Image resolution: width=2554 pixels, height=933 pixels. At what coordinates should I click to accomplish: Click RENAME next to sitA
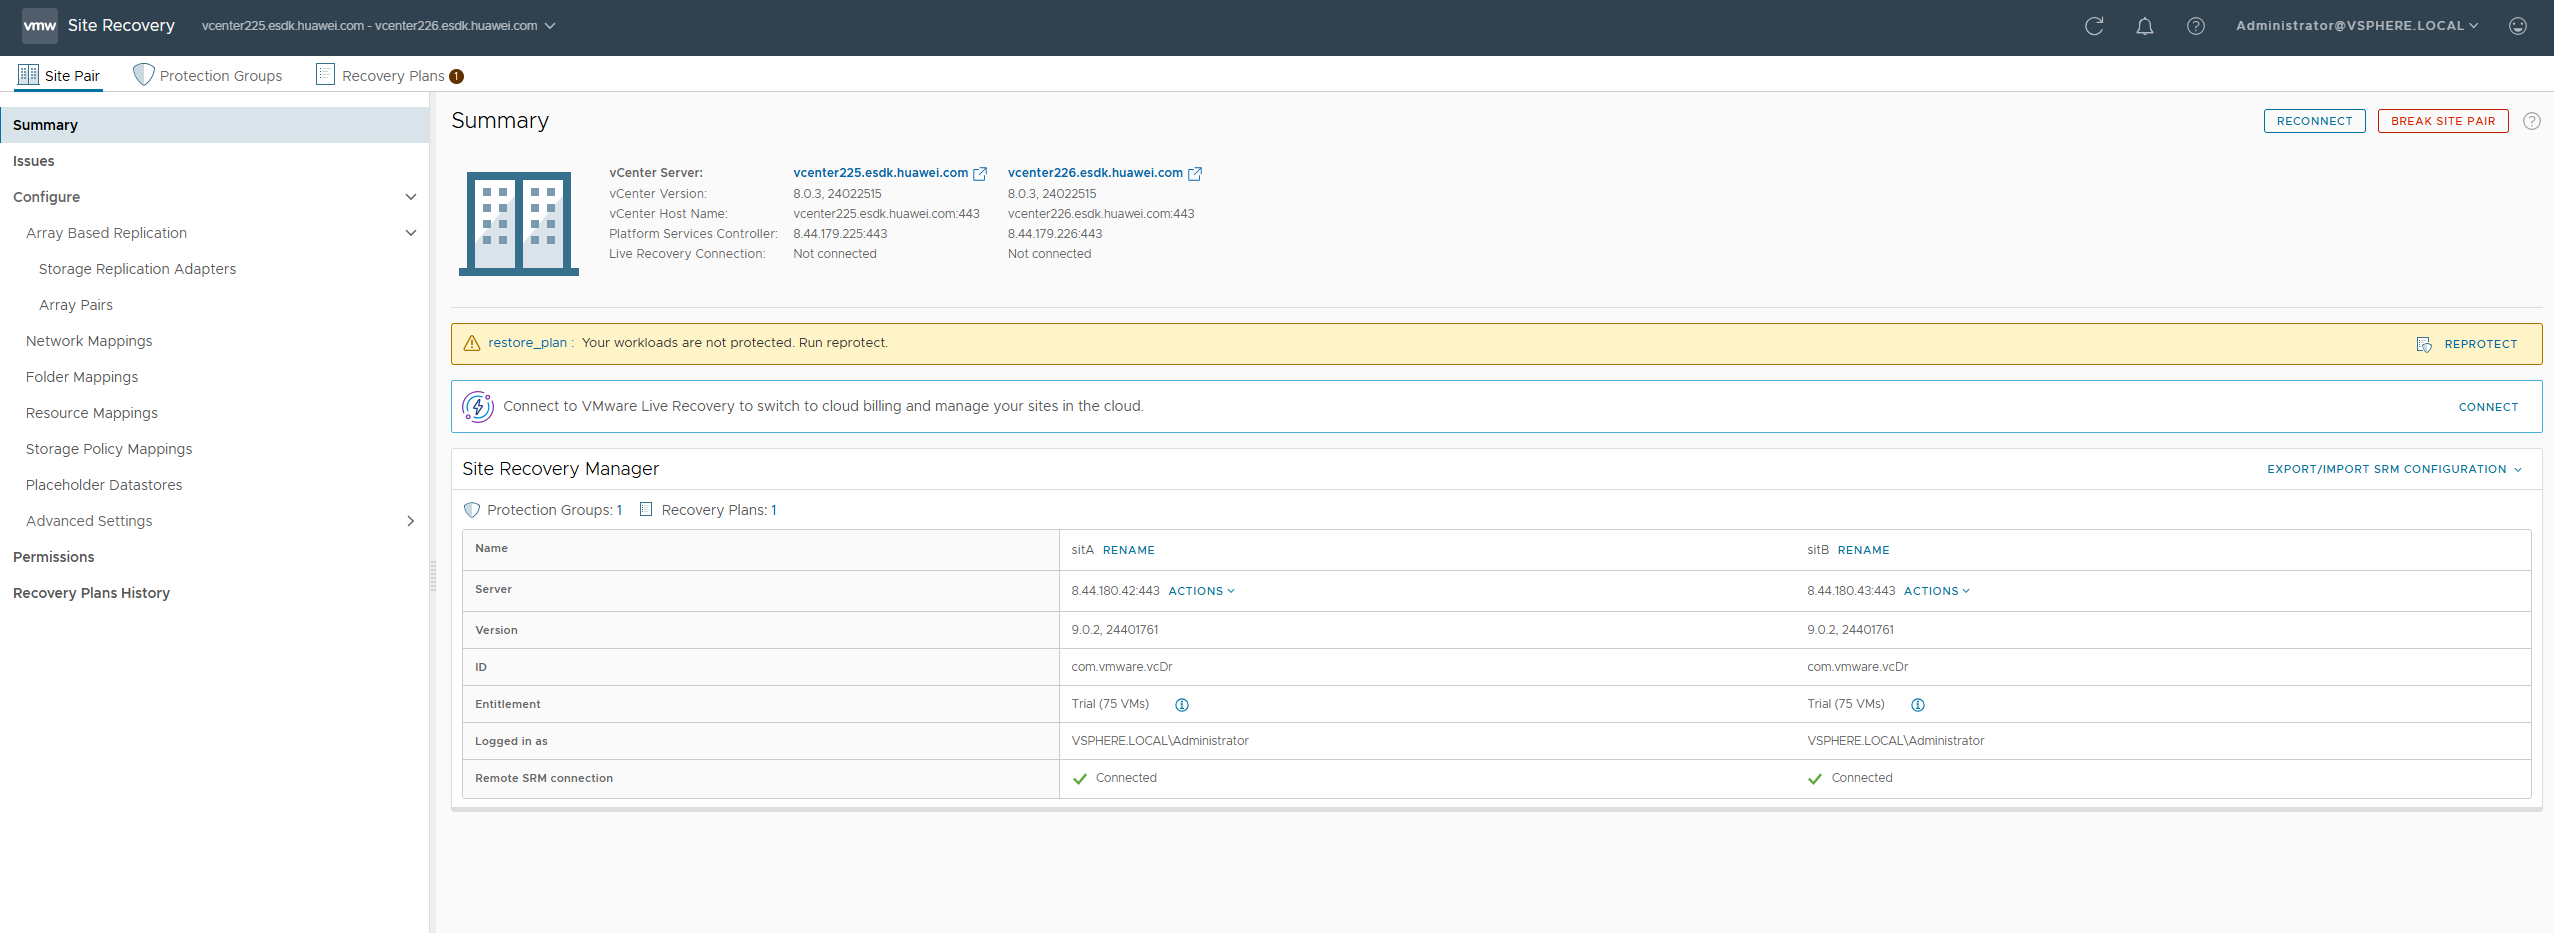[1129, 550]
